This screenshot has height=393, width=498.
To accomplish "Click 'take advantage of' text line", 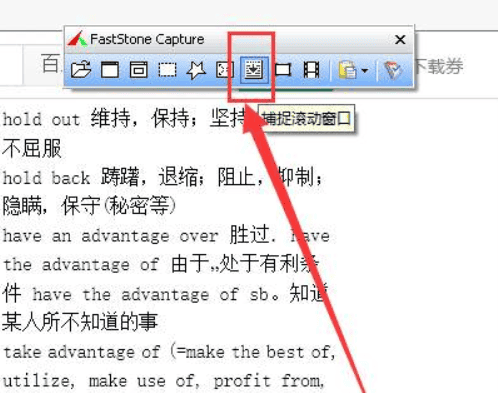I will (82, 352).
